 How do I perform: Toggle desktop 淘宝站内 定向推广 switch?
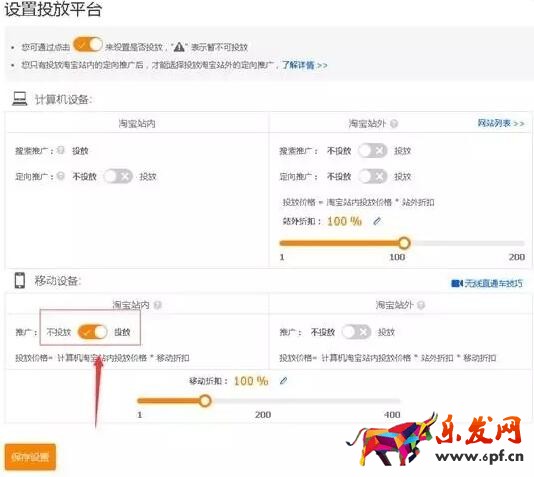tap(118, 176)
